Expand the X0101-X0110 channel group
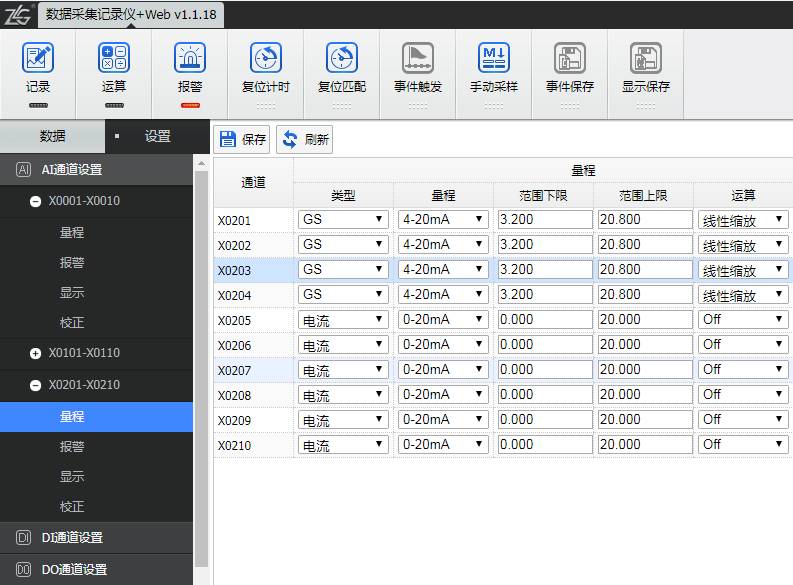This screenshot has height=585, width=793. (36, 353)
